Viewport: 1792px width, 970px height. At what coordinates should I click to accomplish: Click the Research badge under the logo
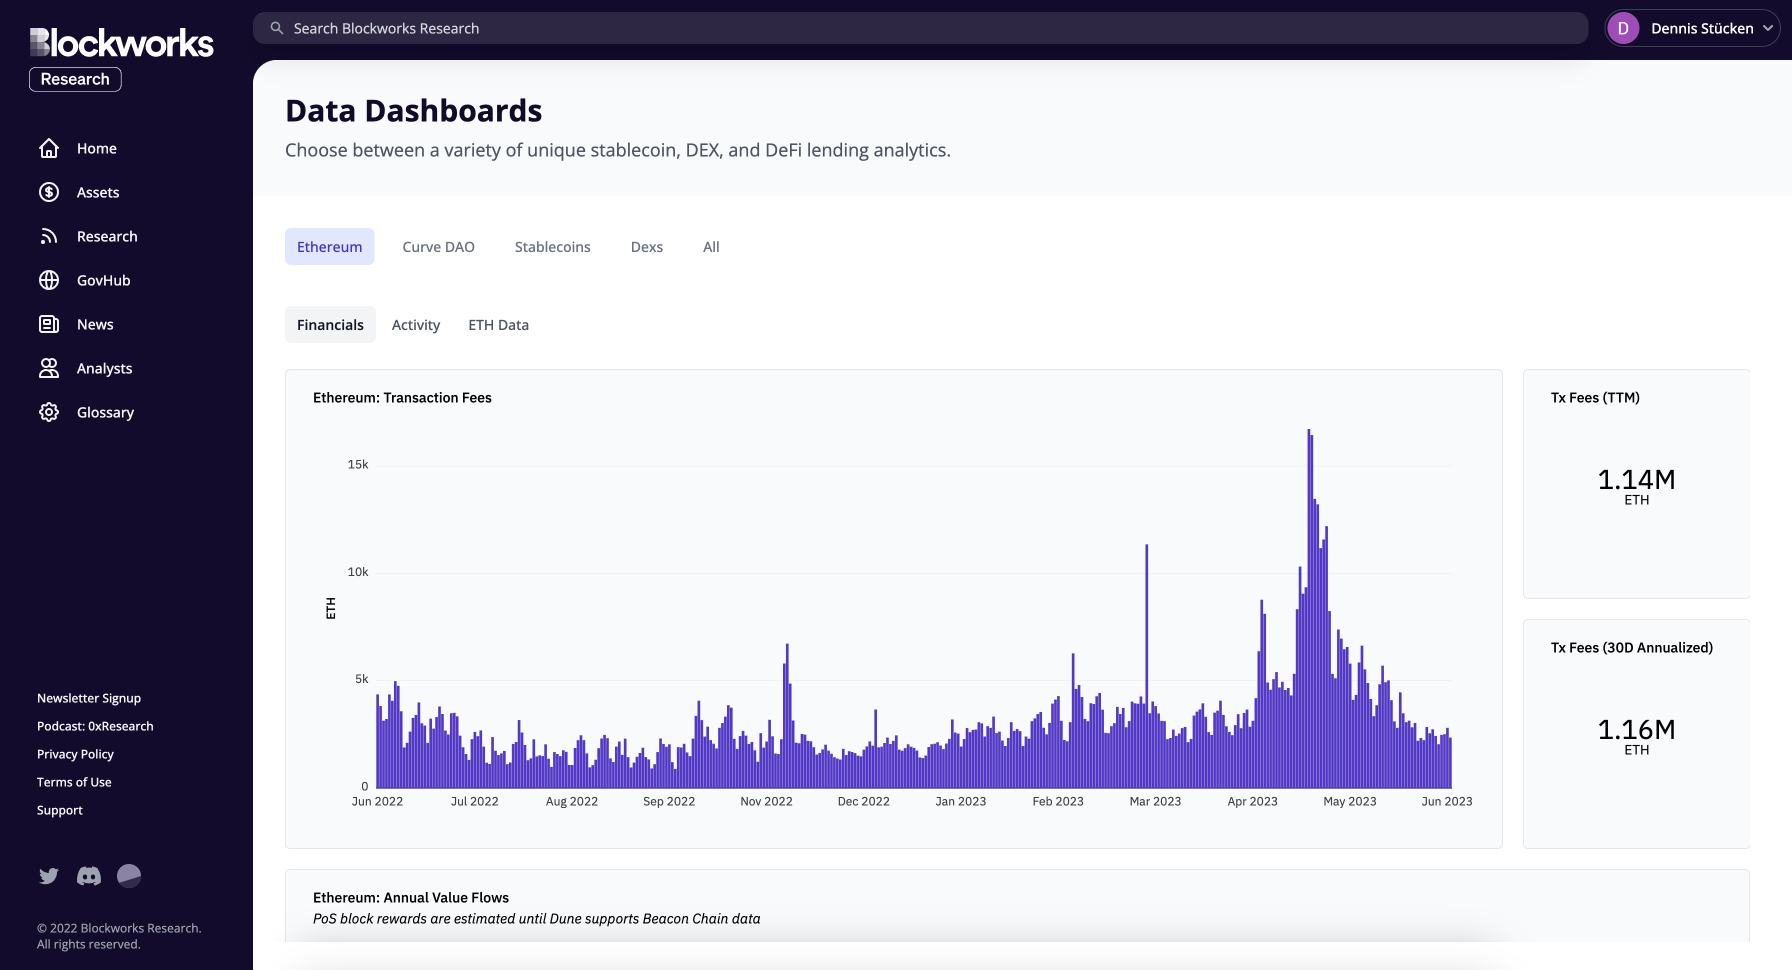[x=75, y=79]
